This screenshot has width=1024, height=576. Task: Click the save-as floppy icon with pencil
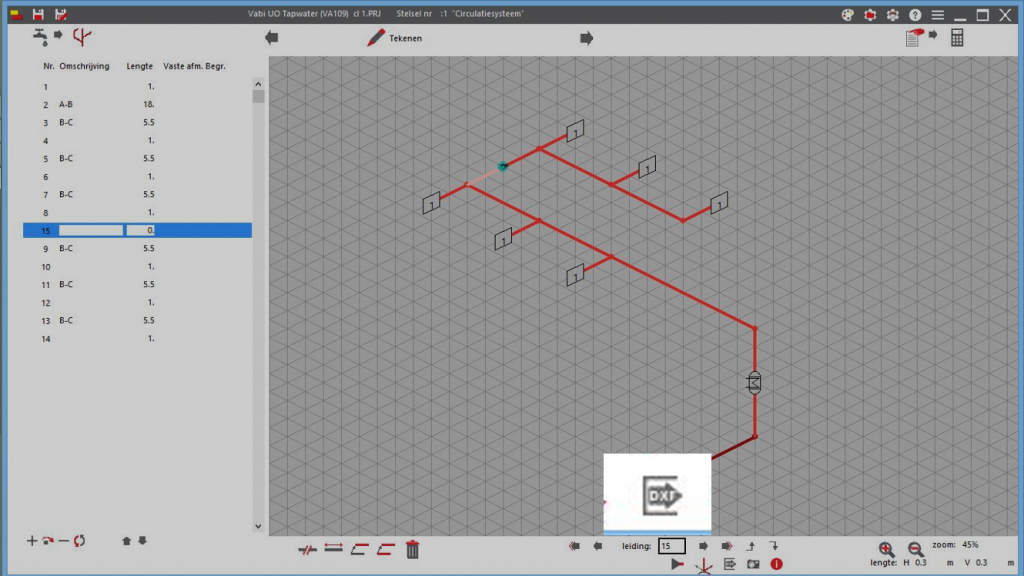coord(61,14)
